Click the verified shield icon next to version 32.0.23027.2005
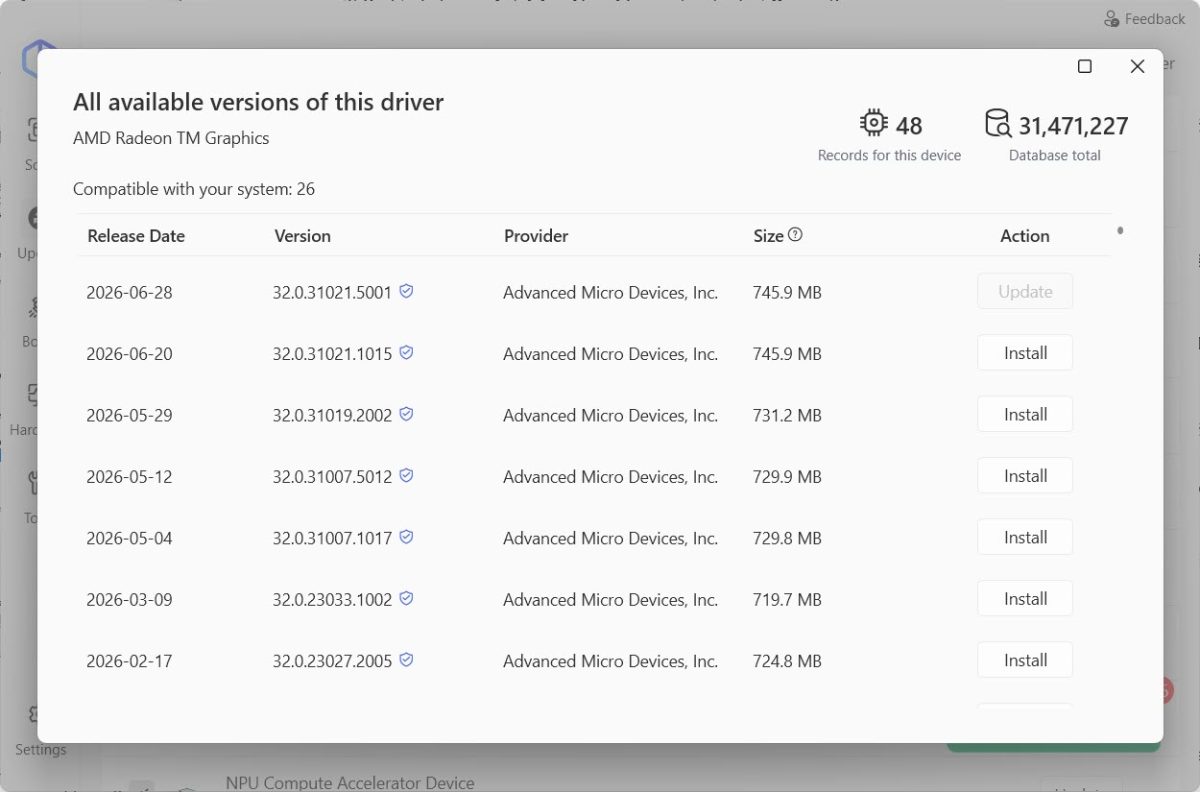This screenshot has width=1200, height=792. [406, 660]
